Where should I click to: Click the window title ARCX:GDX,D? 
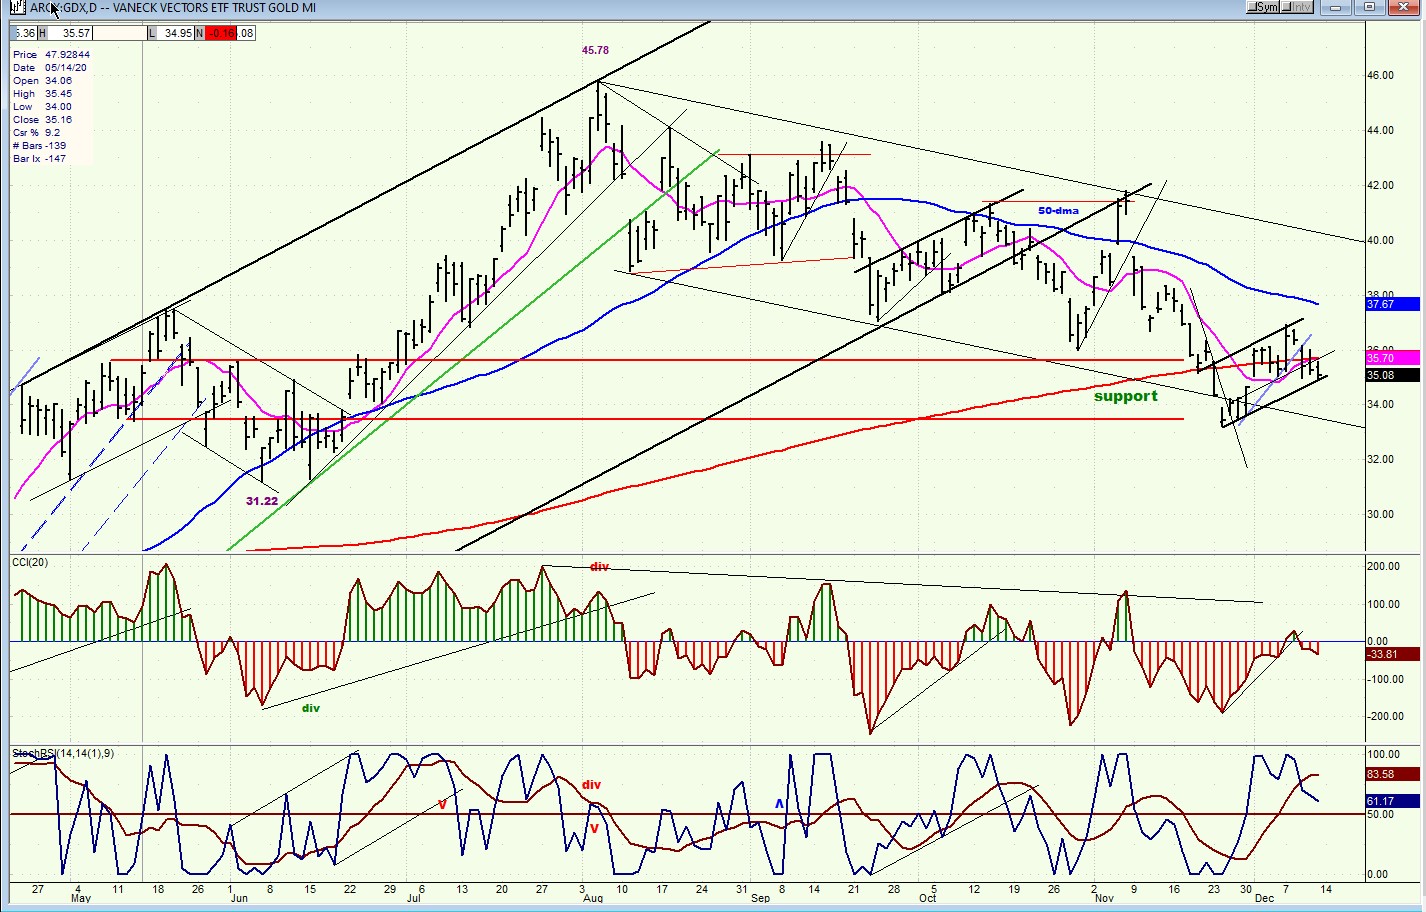pos(63,8)
